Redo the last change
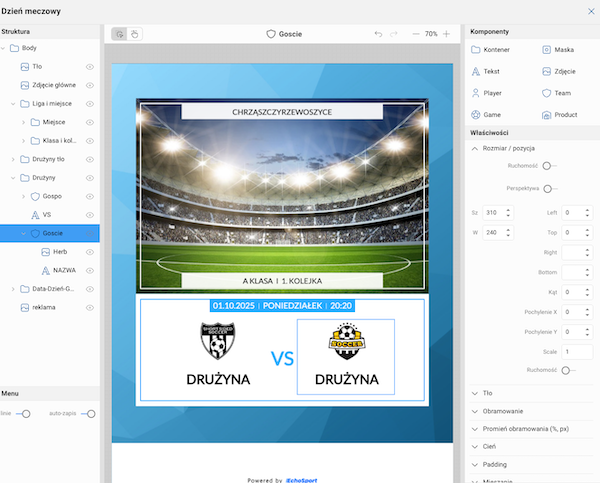 [393, 34]
